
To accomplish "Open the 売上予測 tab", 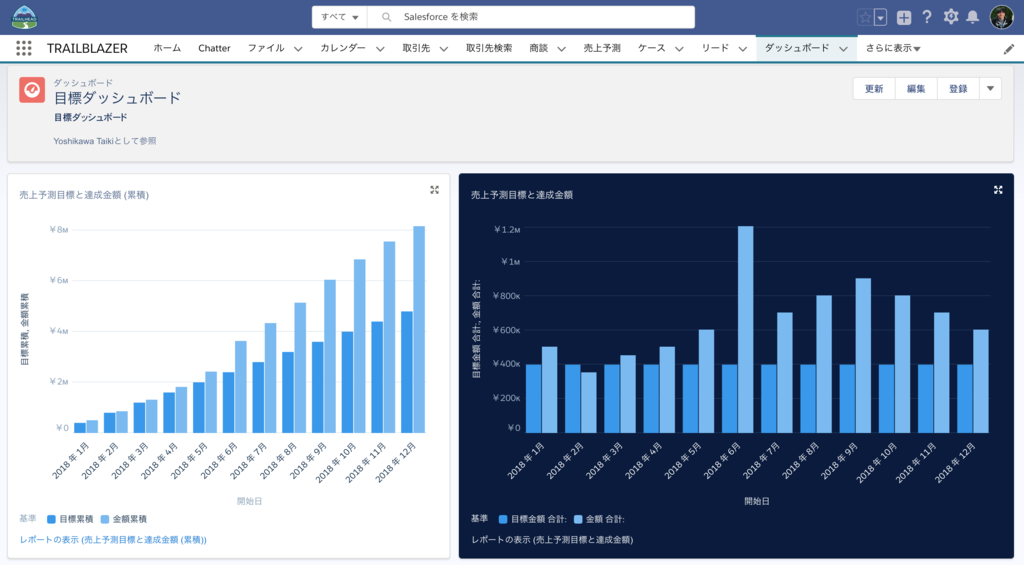I will click(x=601, y=48).
